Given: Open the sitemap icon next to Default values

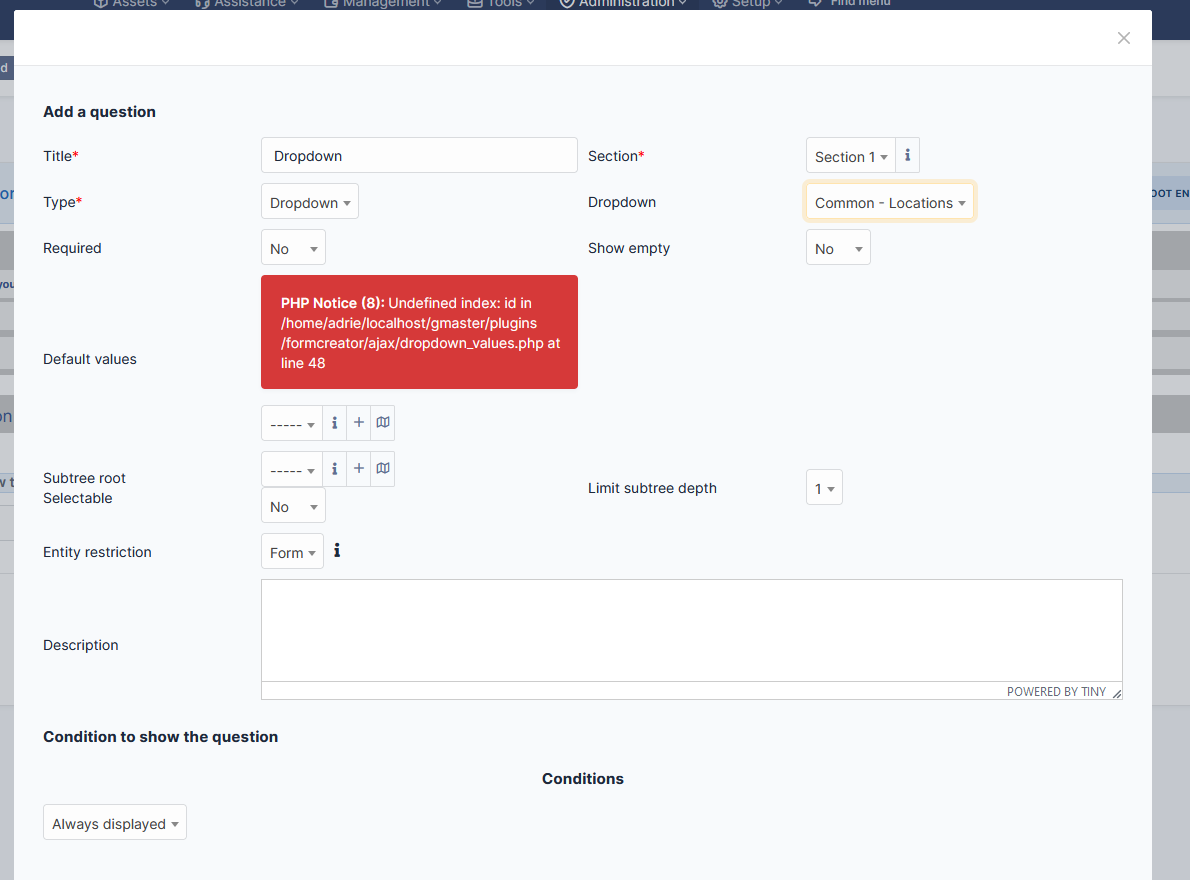Looking at the screenshot, I should 383,422.
